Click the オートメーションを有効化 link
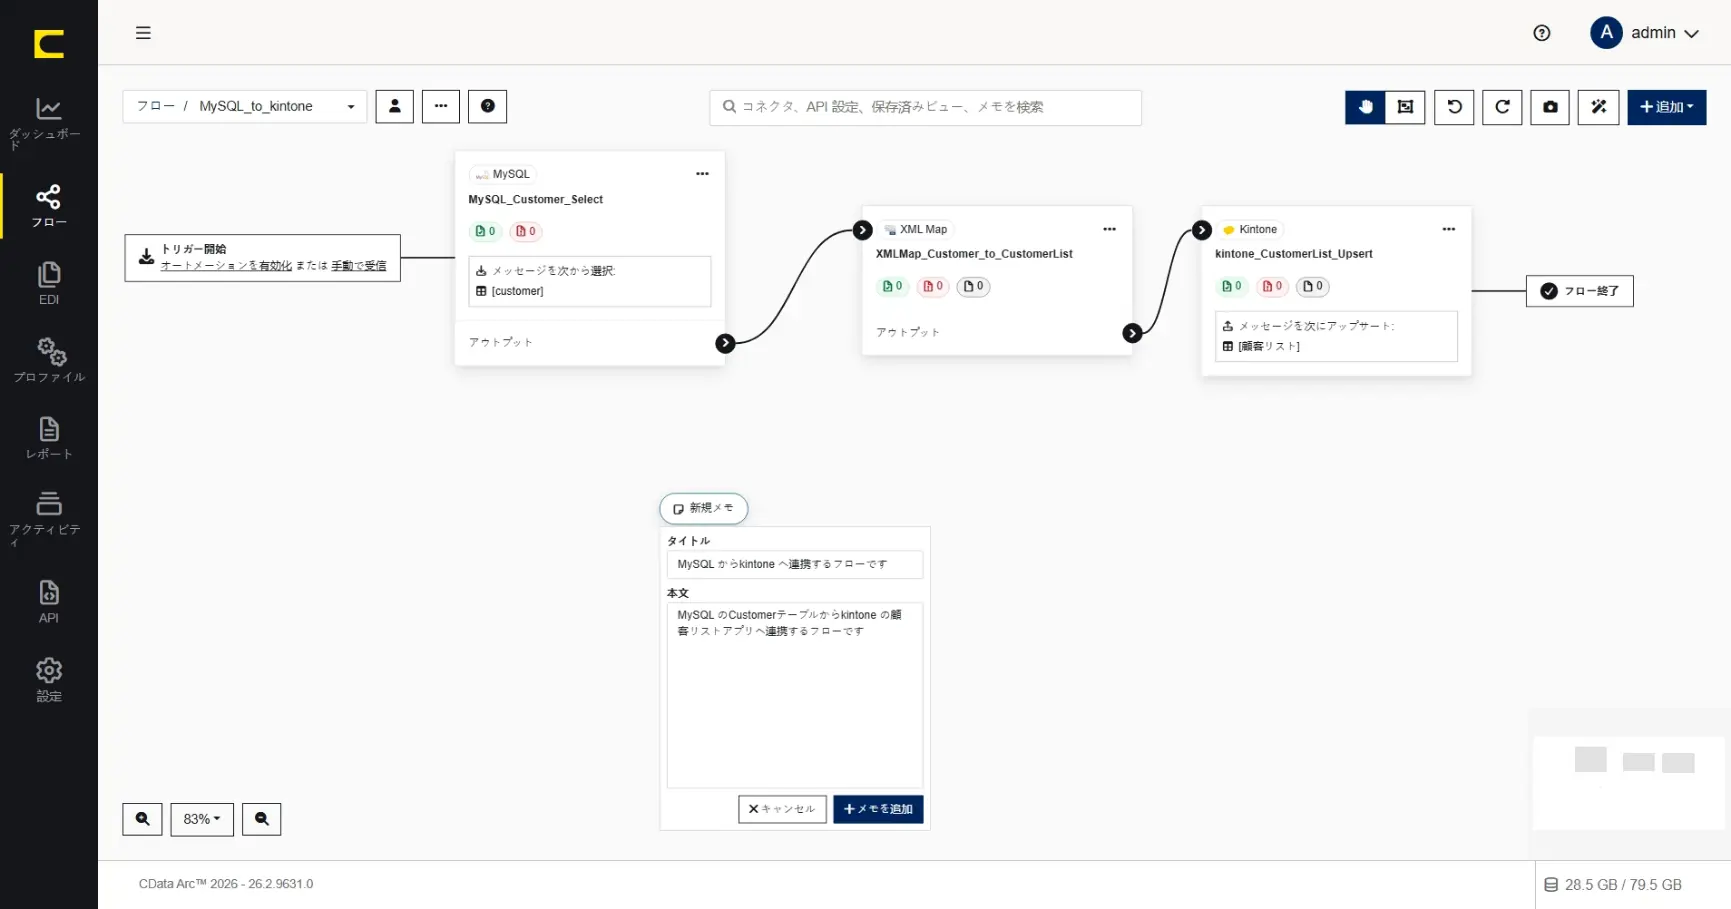1731x909 pixels. pos(227,266)
